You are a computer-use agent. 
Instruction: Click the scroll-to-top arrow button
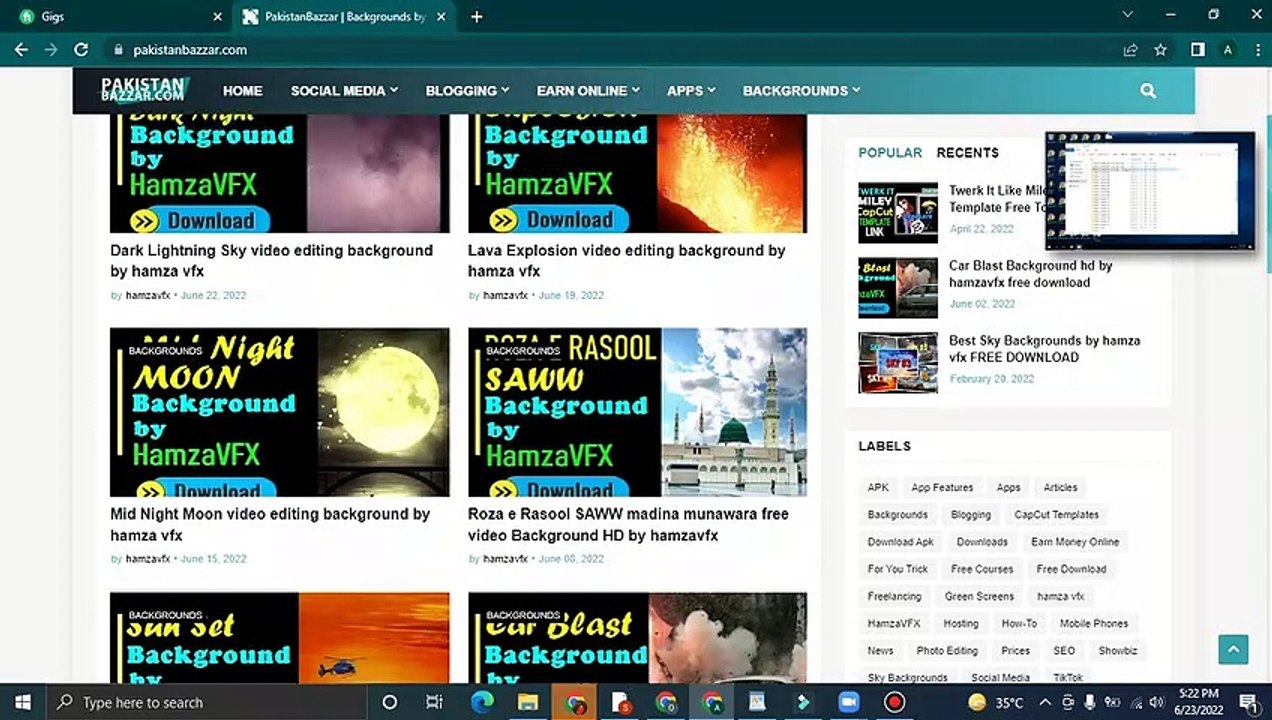1233,649
